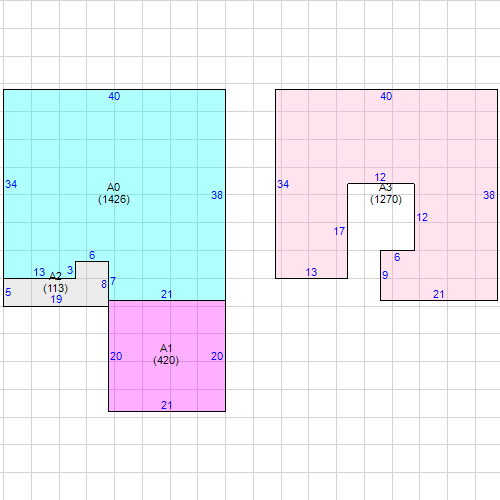The image size is (500, 500).
Task: Select the A0 (1426) area label
Action: (114, 193)
